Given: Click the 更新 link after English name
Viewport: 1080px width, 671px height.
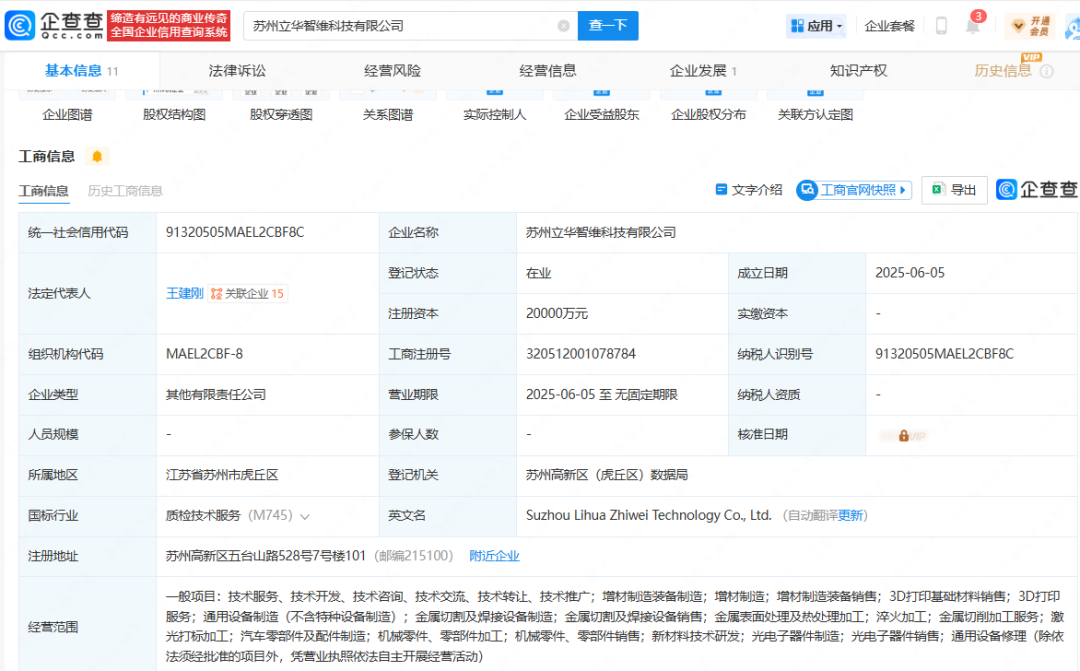Looking at the screenshot, I should (850, 515).
